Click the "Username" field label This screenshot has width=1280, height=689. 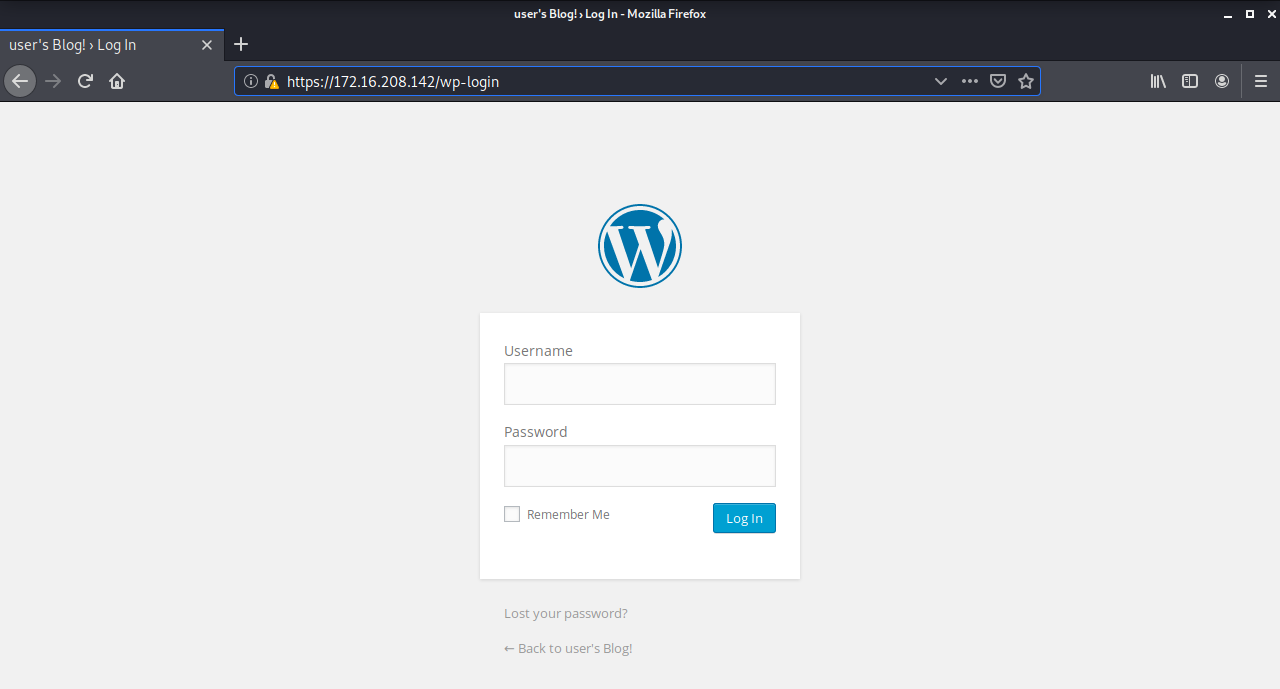tap(538, 351)
